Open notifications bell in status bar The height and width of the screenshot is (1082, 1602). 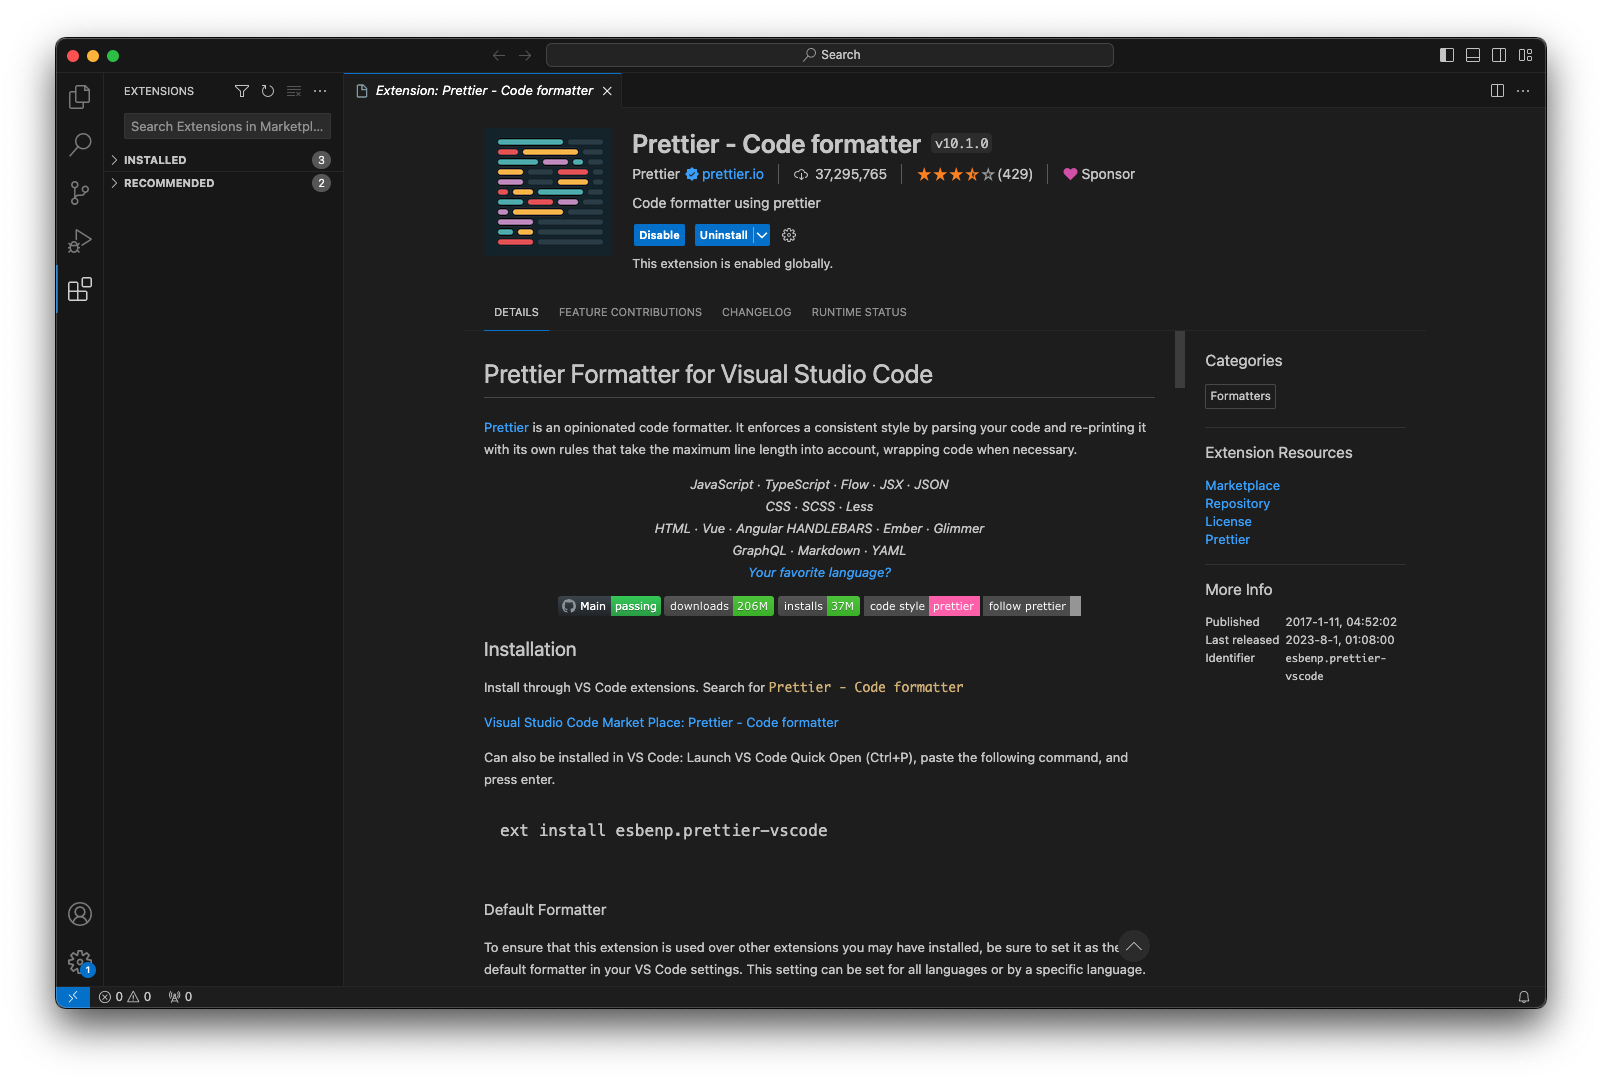click(1524, 997)
